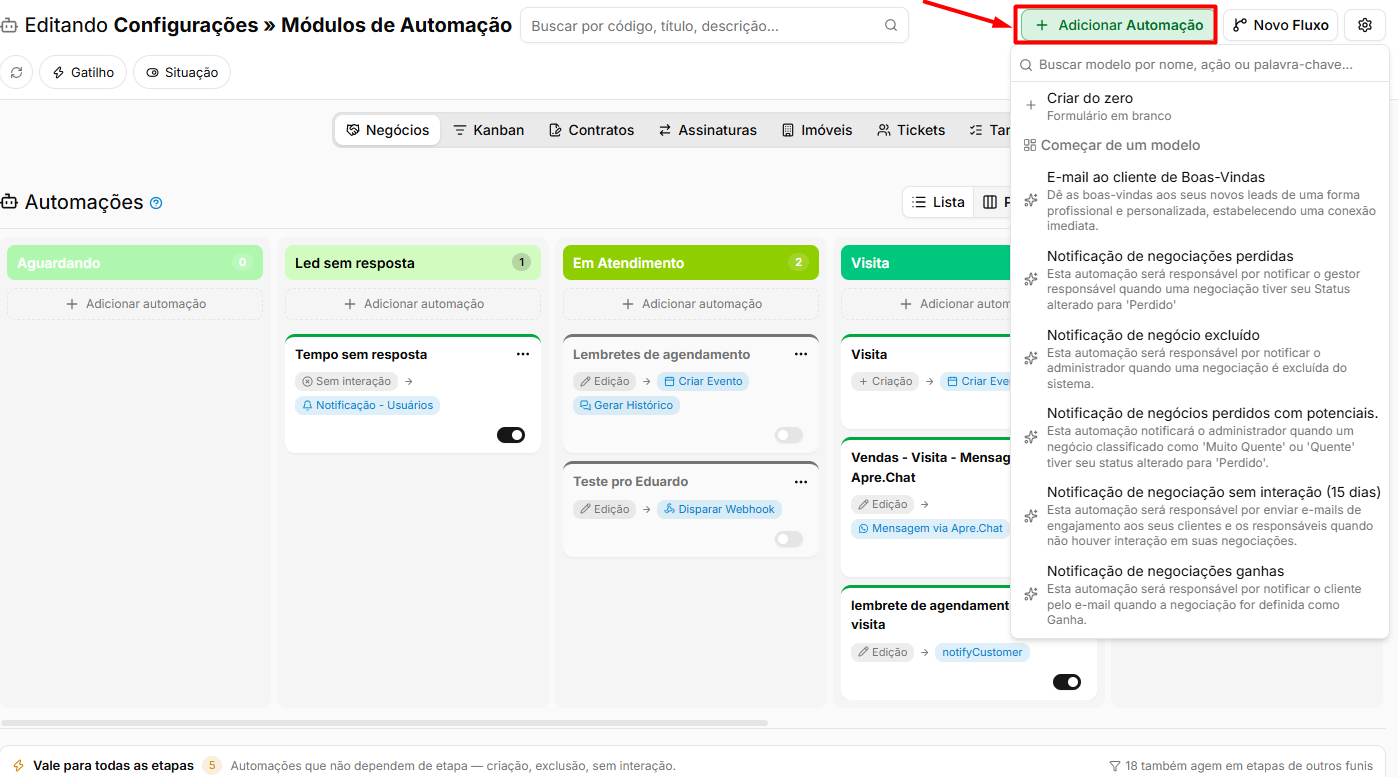This screenshot has height=777, width=1400.
Task: Add automation in the Aguardando column
Action: [x=135, y=304]
